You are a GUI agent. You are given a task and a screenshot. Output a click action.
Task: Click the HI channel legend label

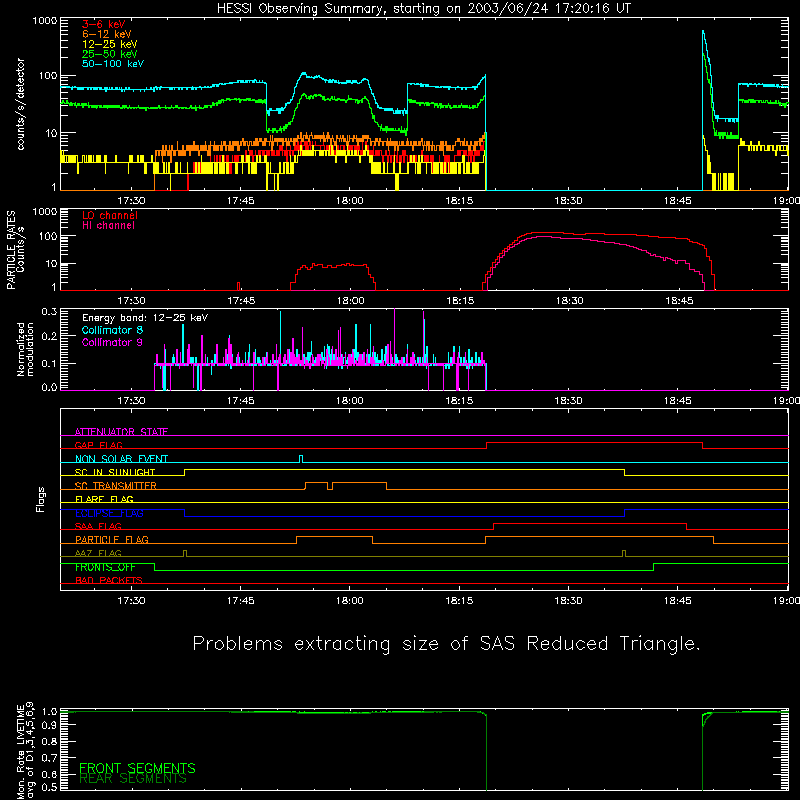tap(108, 225)
